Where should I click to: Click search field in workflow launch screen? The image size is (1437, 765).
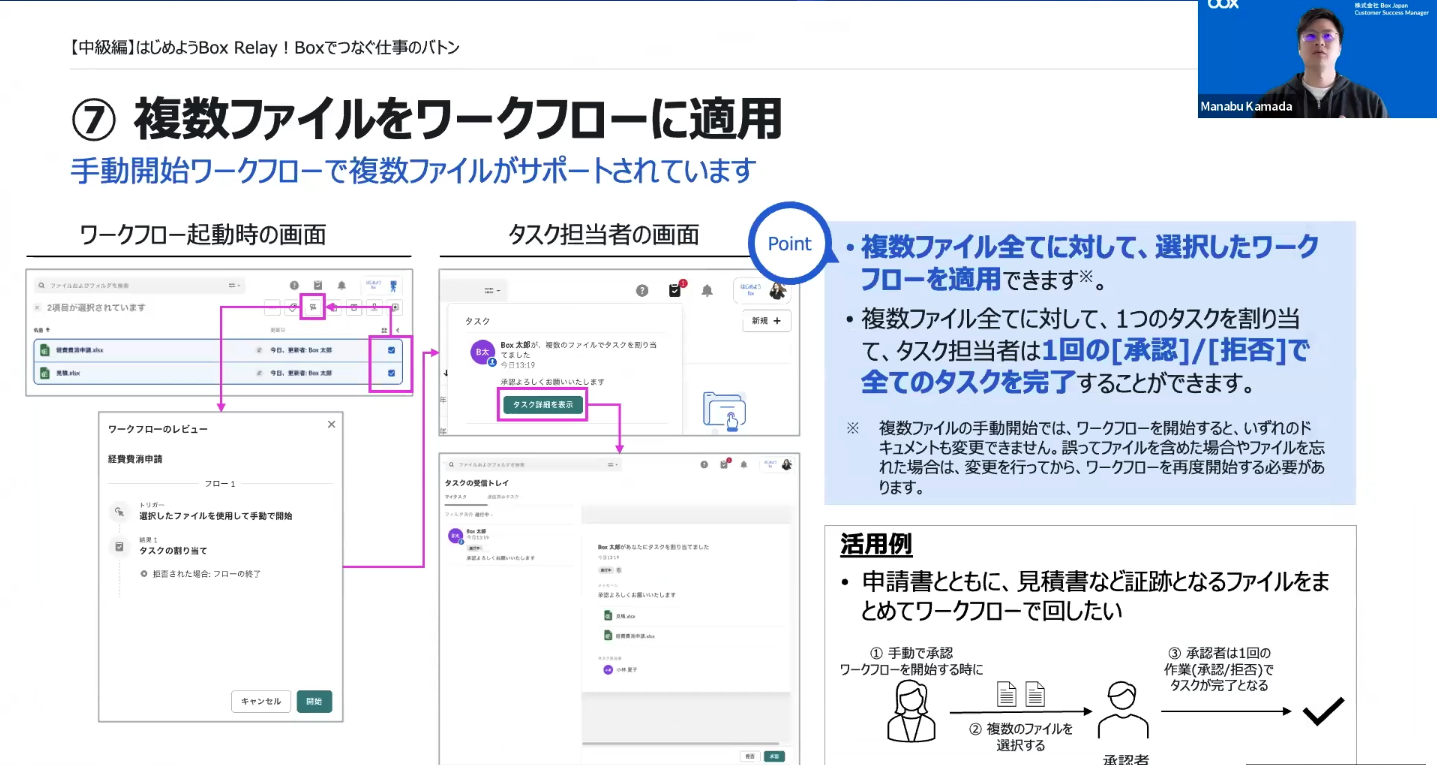pyautogui.click(x=139, y=286)
